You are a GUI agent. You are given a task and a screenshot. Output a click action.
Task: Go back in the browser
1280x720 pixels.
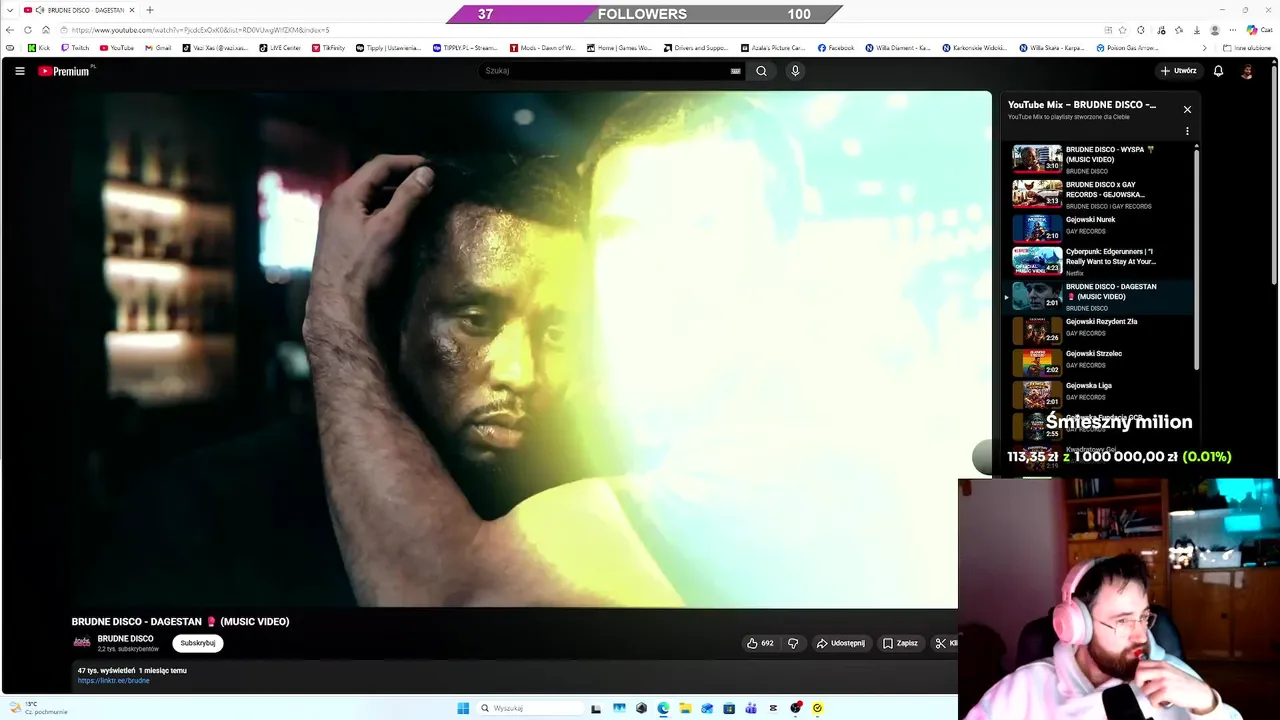12,30
